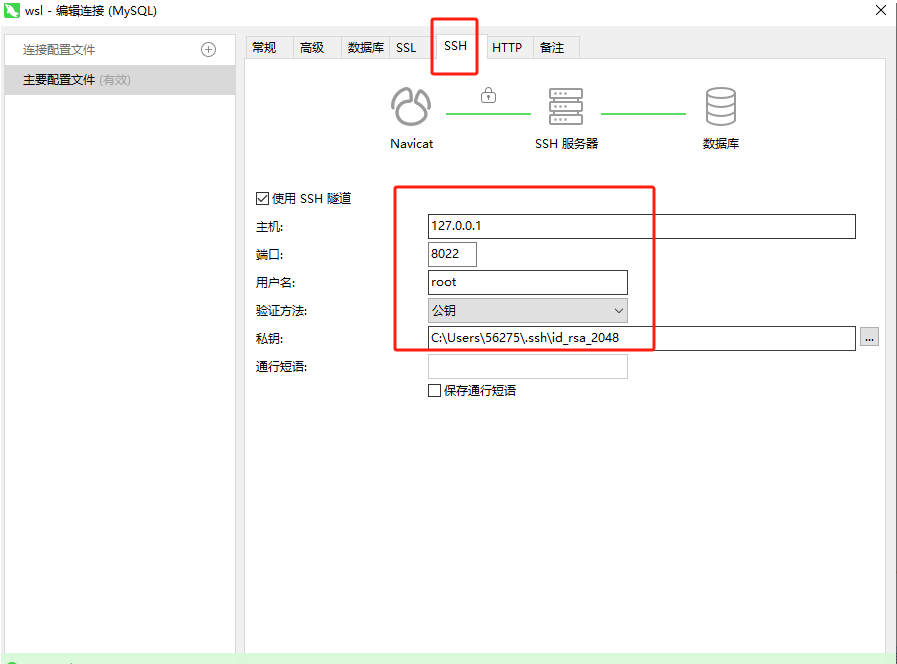Screen dimensions: 897x664
Task: Click the 用户名 field containing root
Action: click(x=527, y=282)
